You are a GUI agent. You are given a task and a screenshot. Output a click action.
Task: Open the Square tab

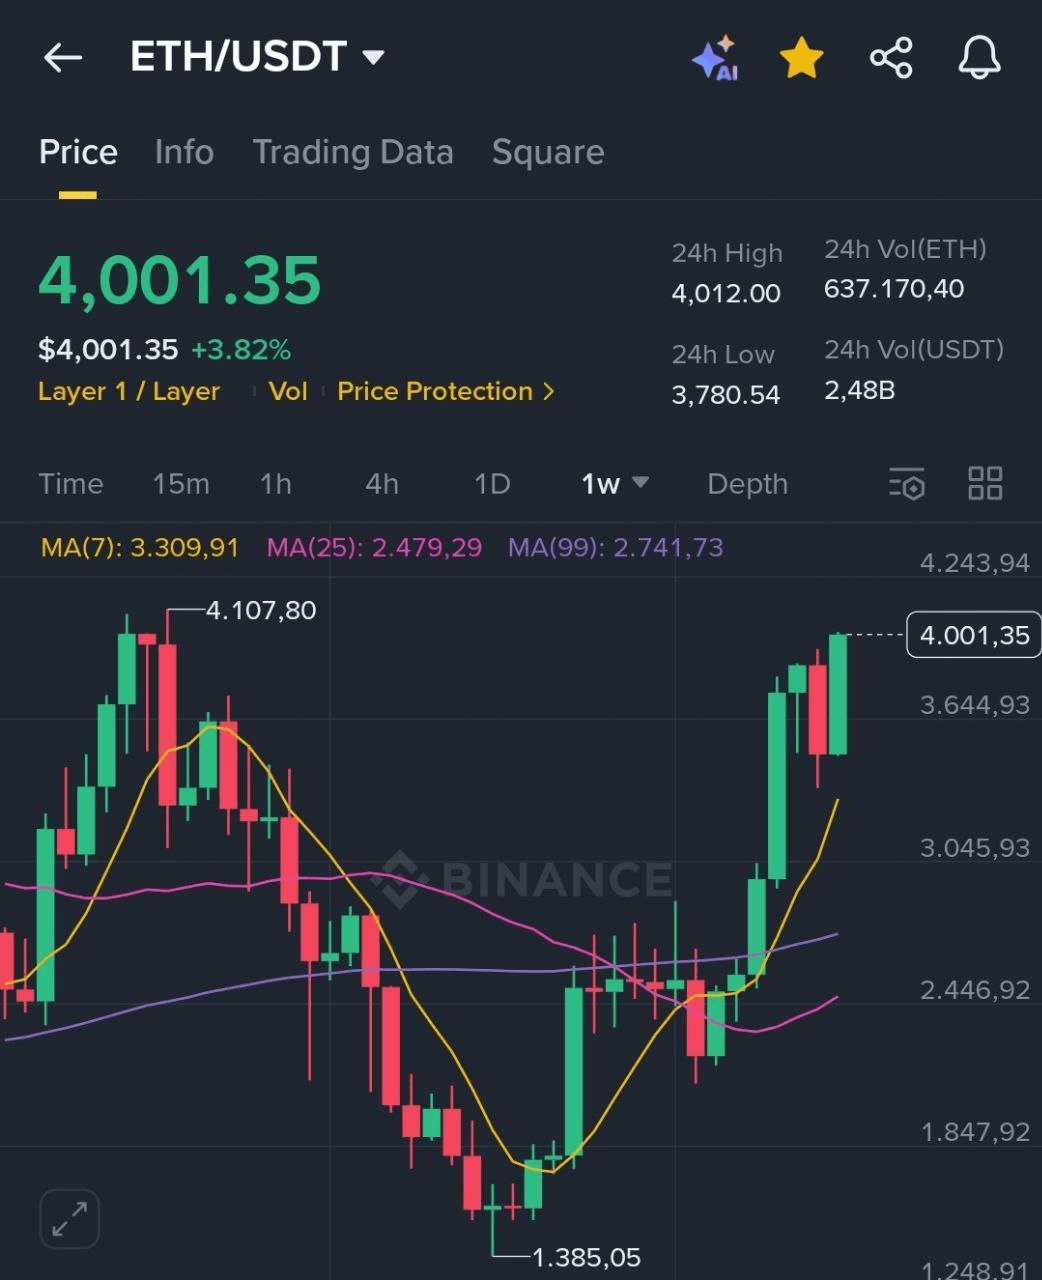click(548, 152)
